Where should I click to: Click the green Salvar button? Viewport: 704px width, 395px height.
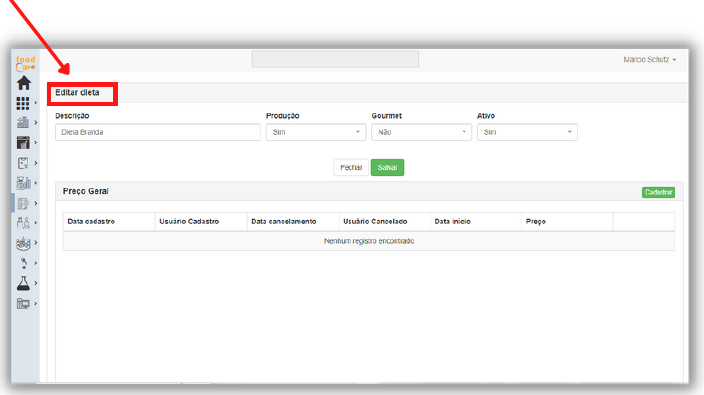pyautogui.click(x=387, y=167)
